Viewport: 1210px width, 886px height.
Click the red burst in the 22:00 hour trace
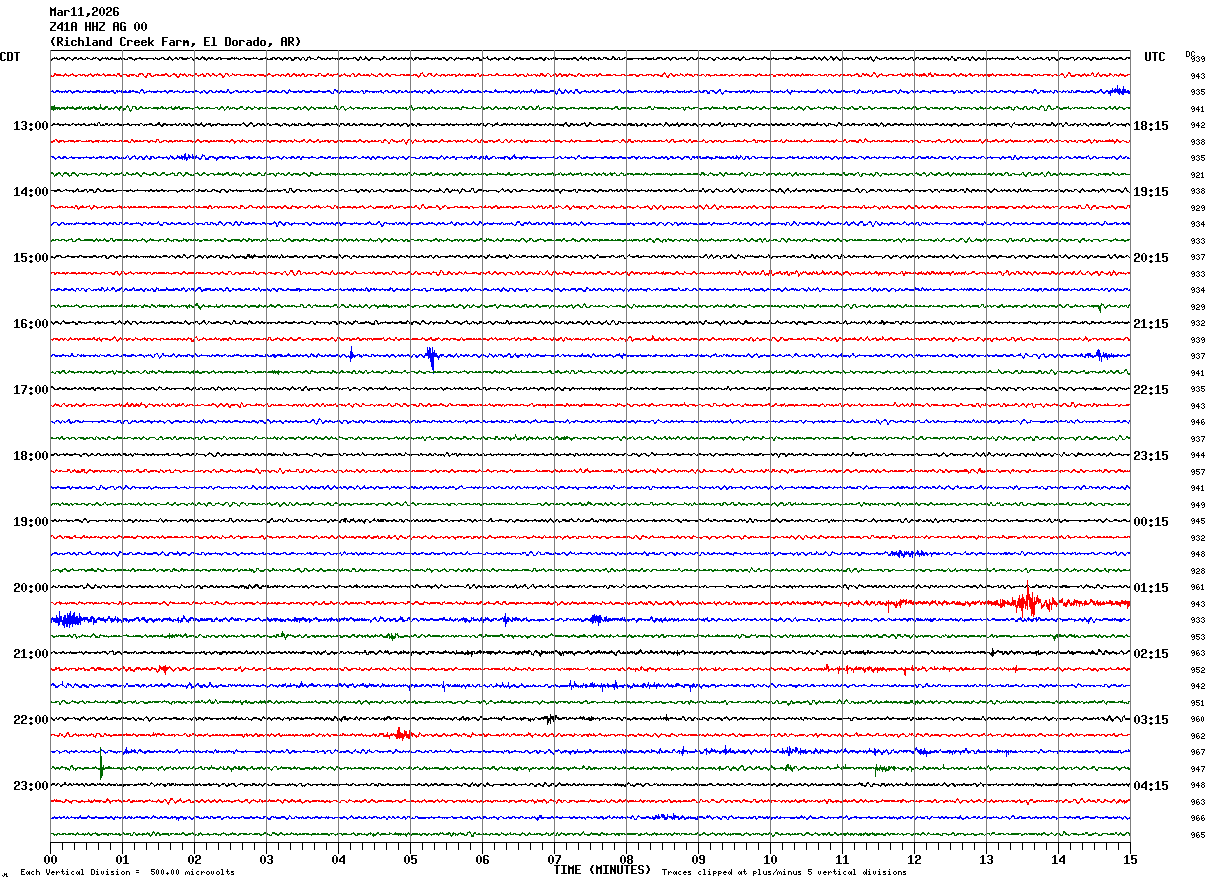tap(401, 734)
